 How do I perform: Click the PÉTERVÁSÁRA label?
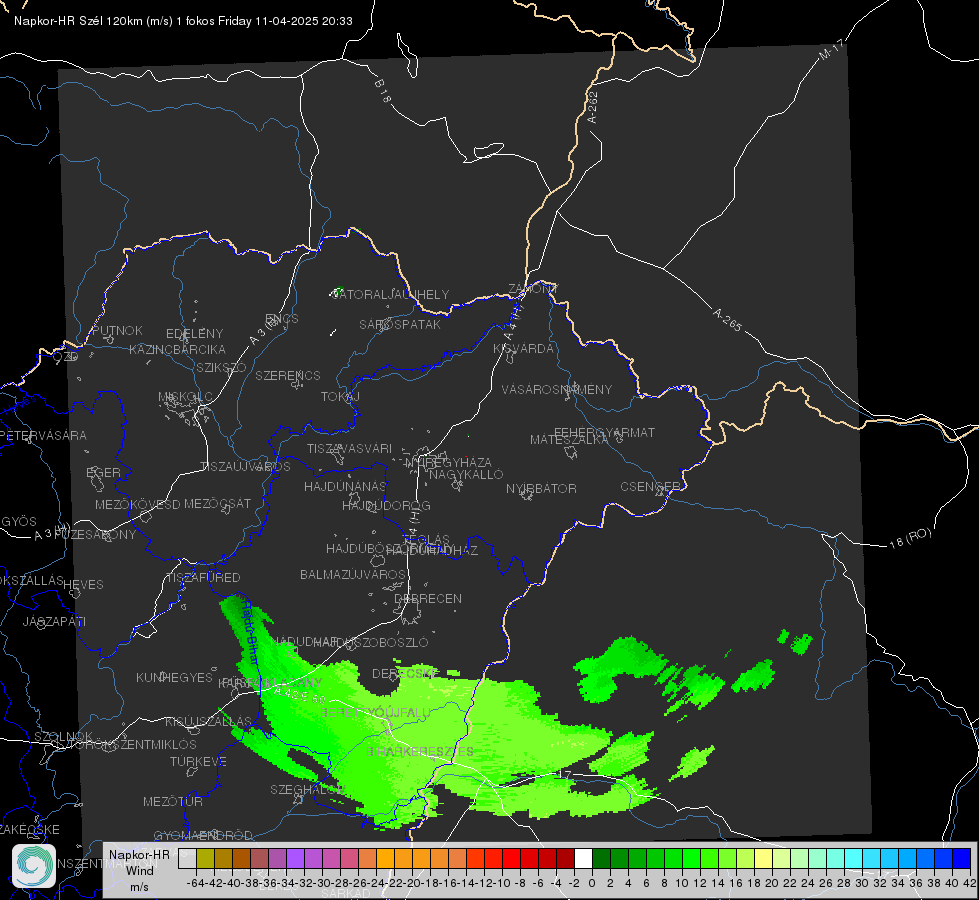(45, 435)
